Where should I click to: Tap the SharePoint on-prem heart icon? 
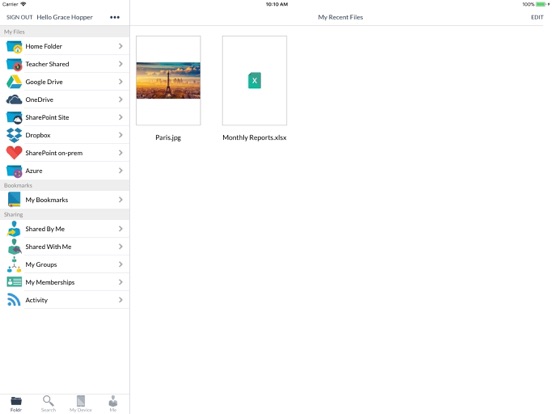click(x=14, y=153)
